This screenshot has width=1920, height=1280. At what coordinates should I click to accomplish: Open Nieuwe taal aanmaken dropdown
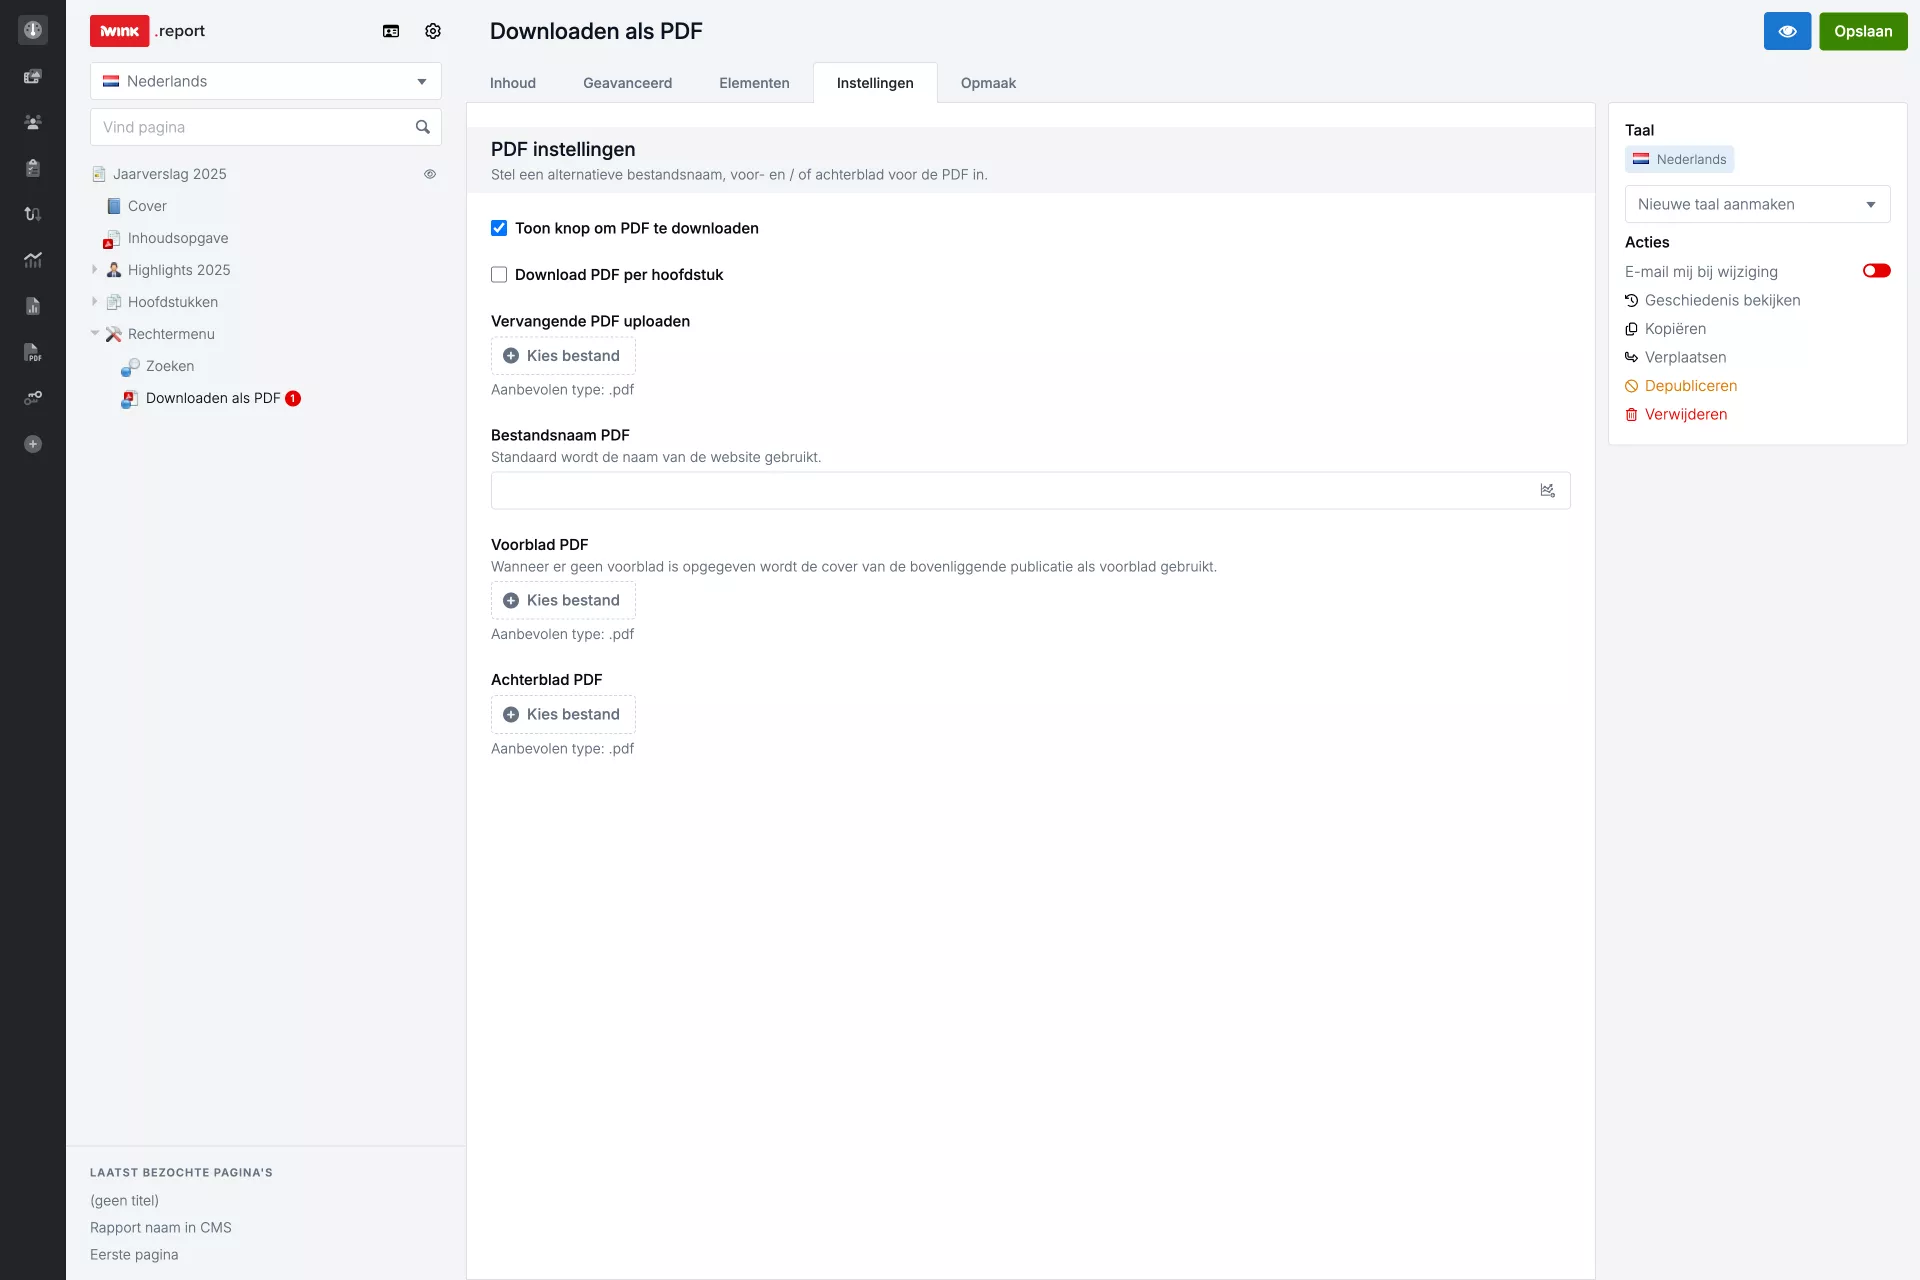pyautogui.click(x=1757, y=204)
